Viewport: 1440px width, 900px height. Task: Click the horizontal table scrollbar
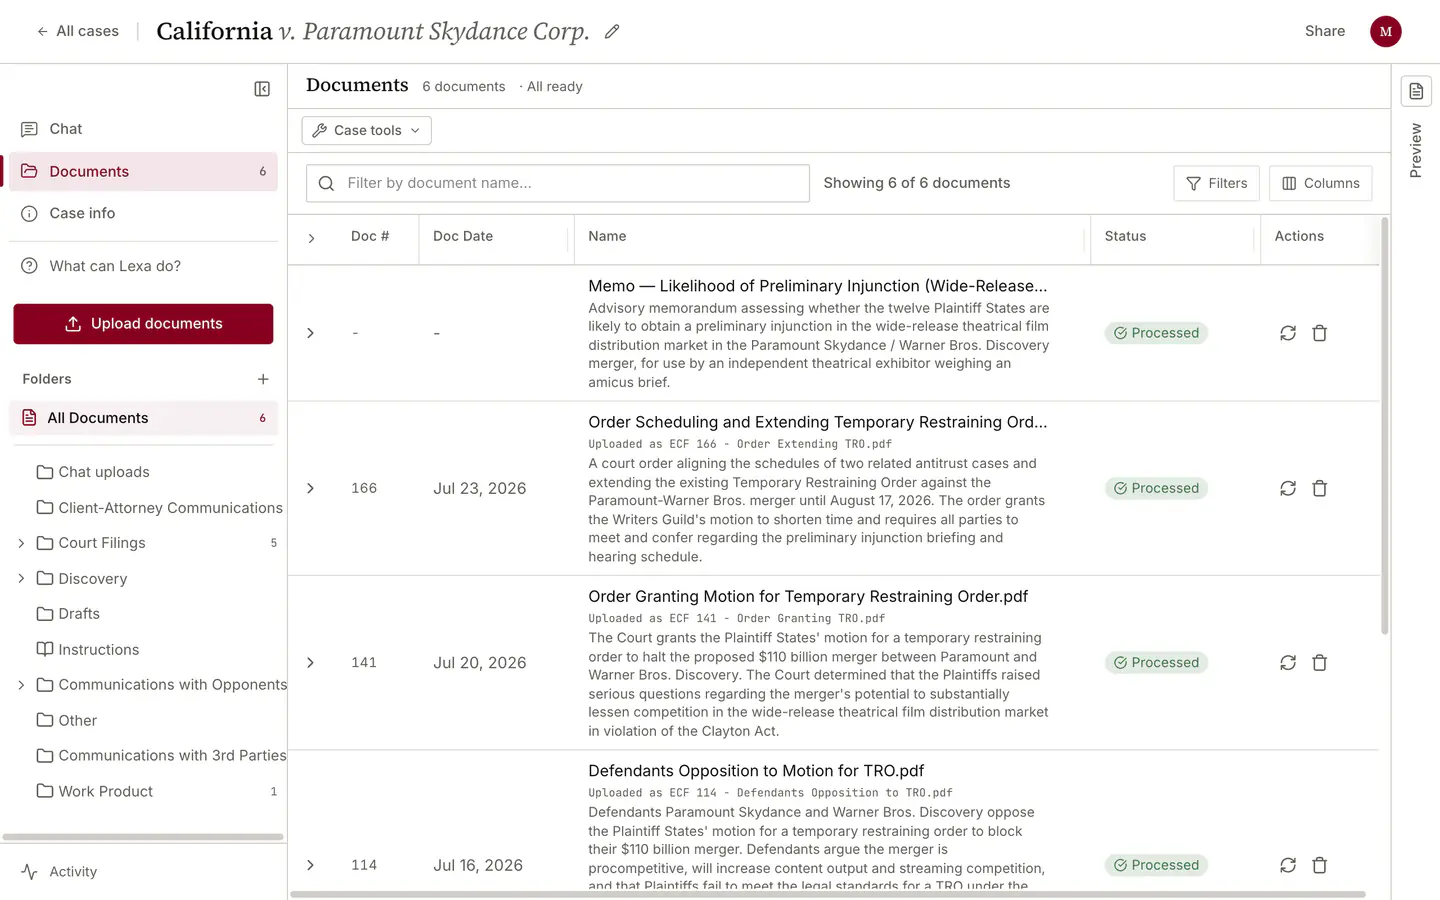click(828, 894)
